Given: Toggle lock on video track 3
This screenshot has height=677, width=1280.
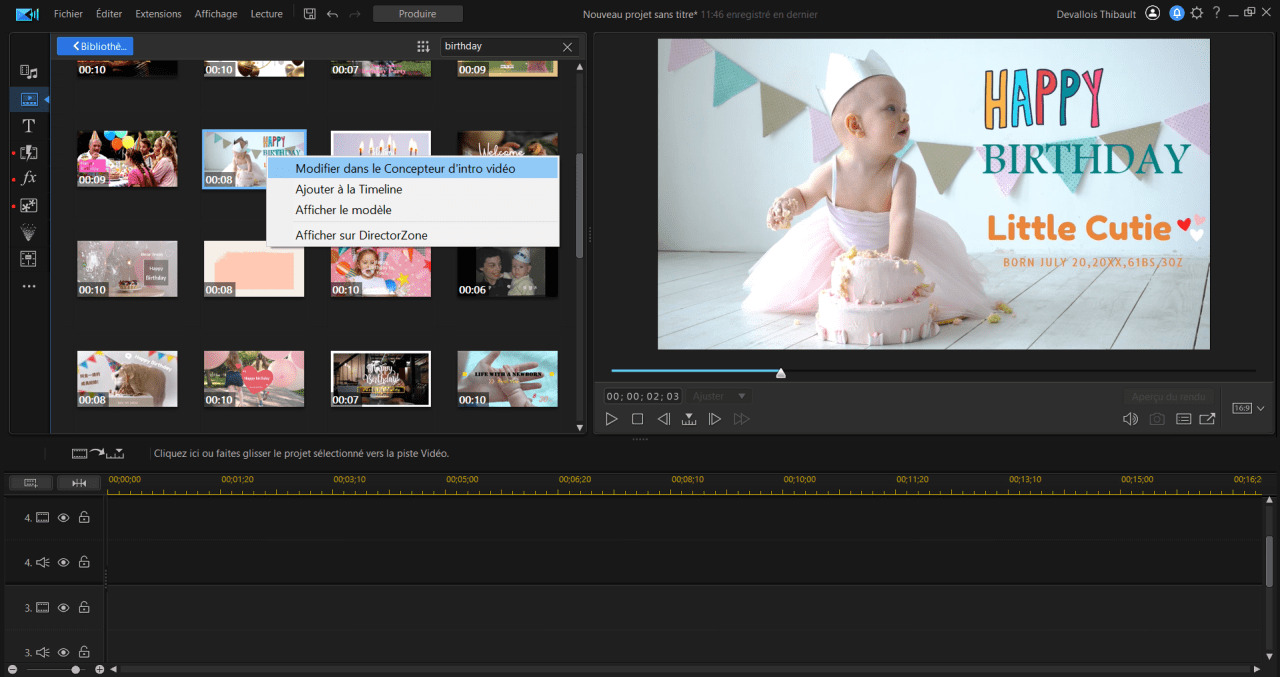Looking at the screenshot, I should coord(84,608).
